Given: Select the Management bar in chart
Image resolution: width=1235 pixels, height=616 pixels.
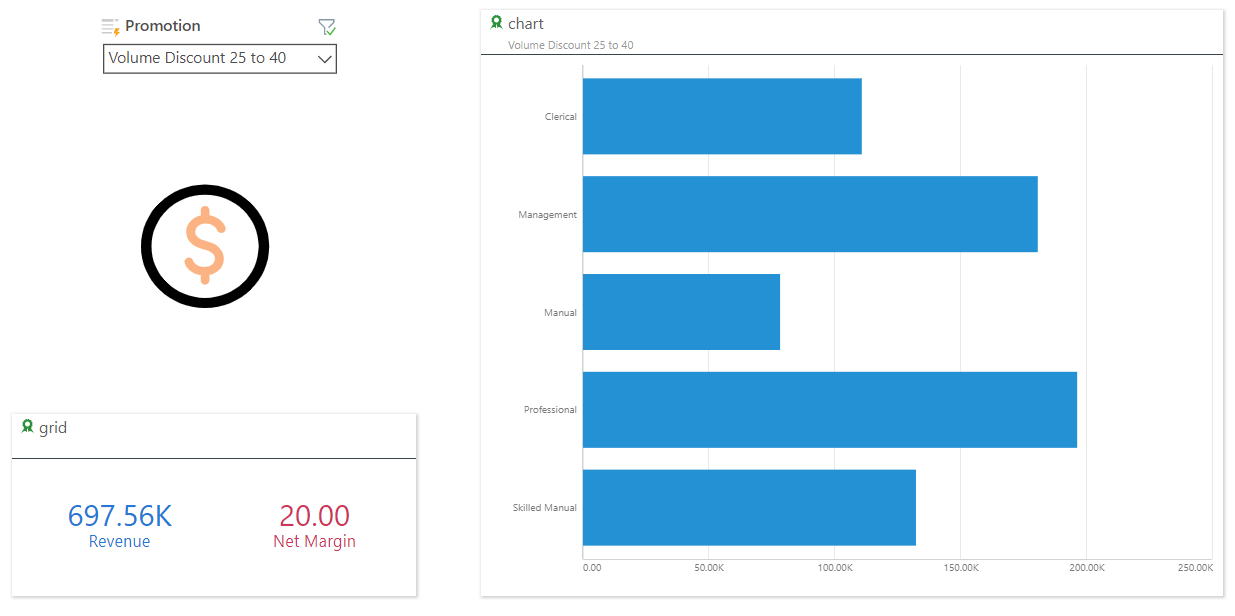Looking at the screenshot, I should pos(810,214).
